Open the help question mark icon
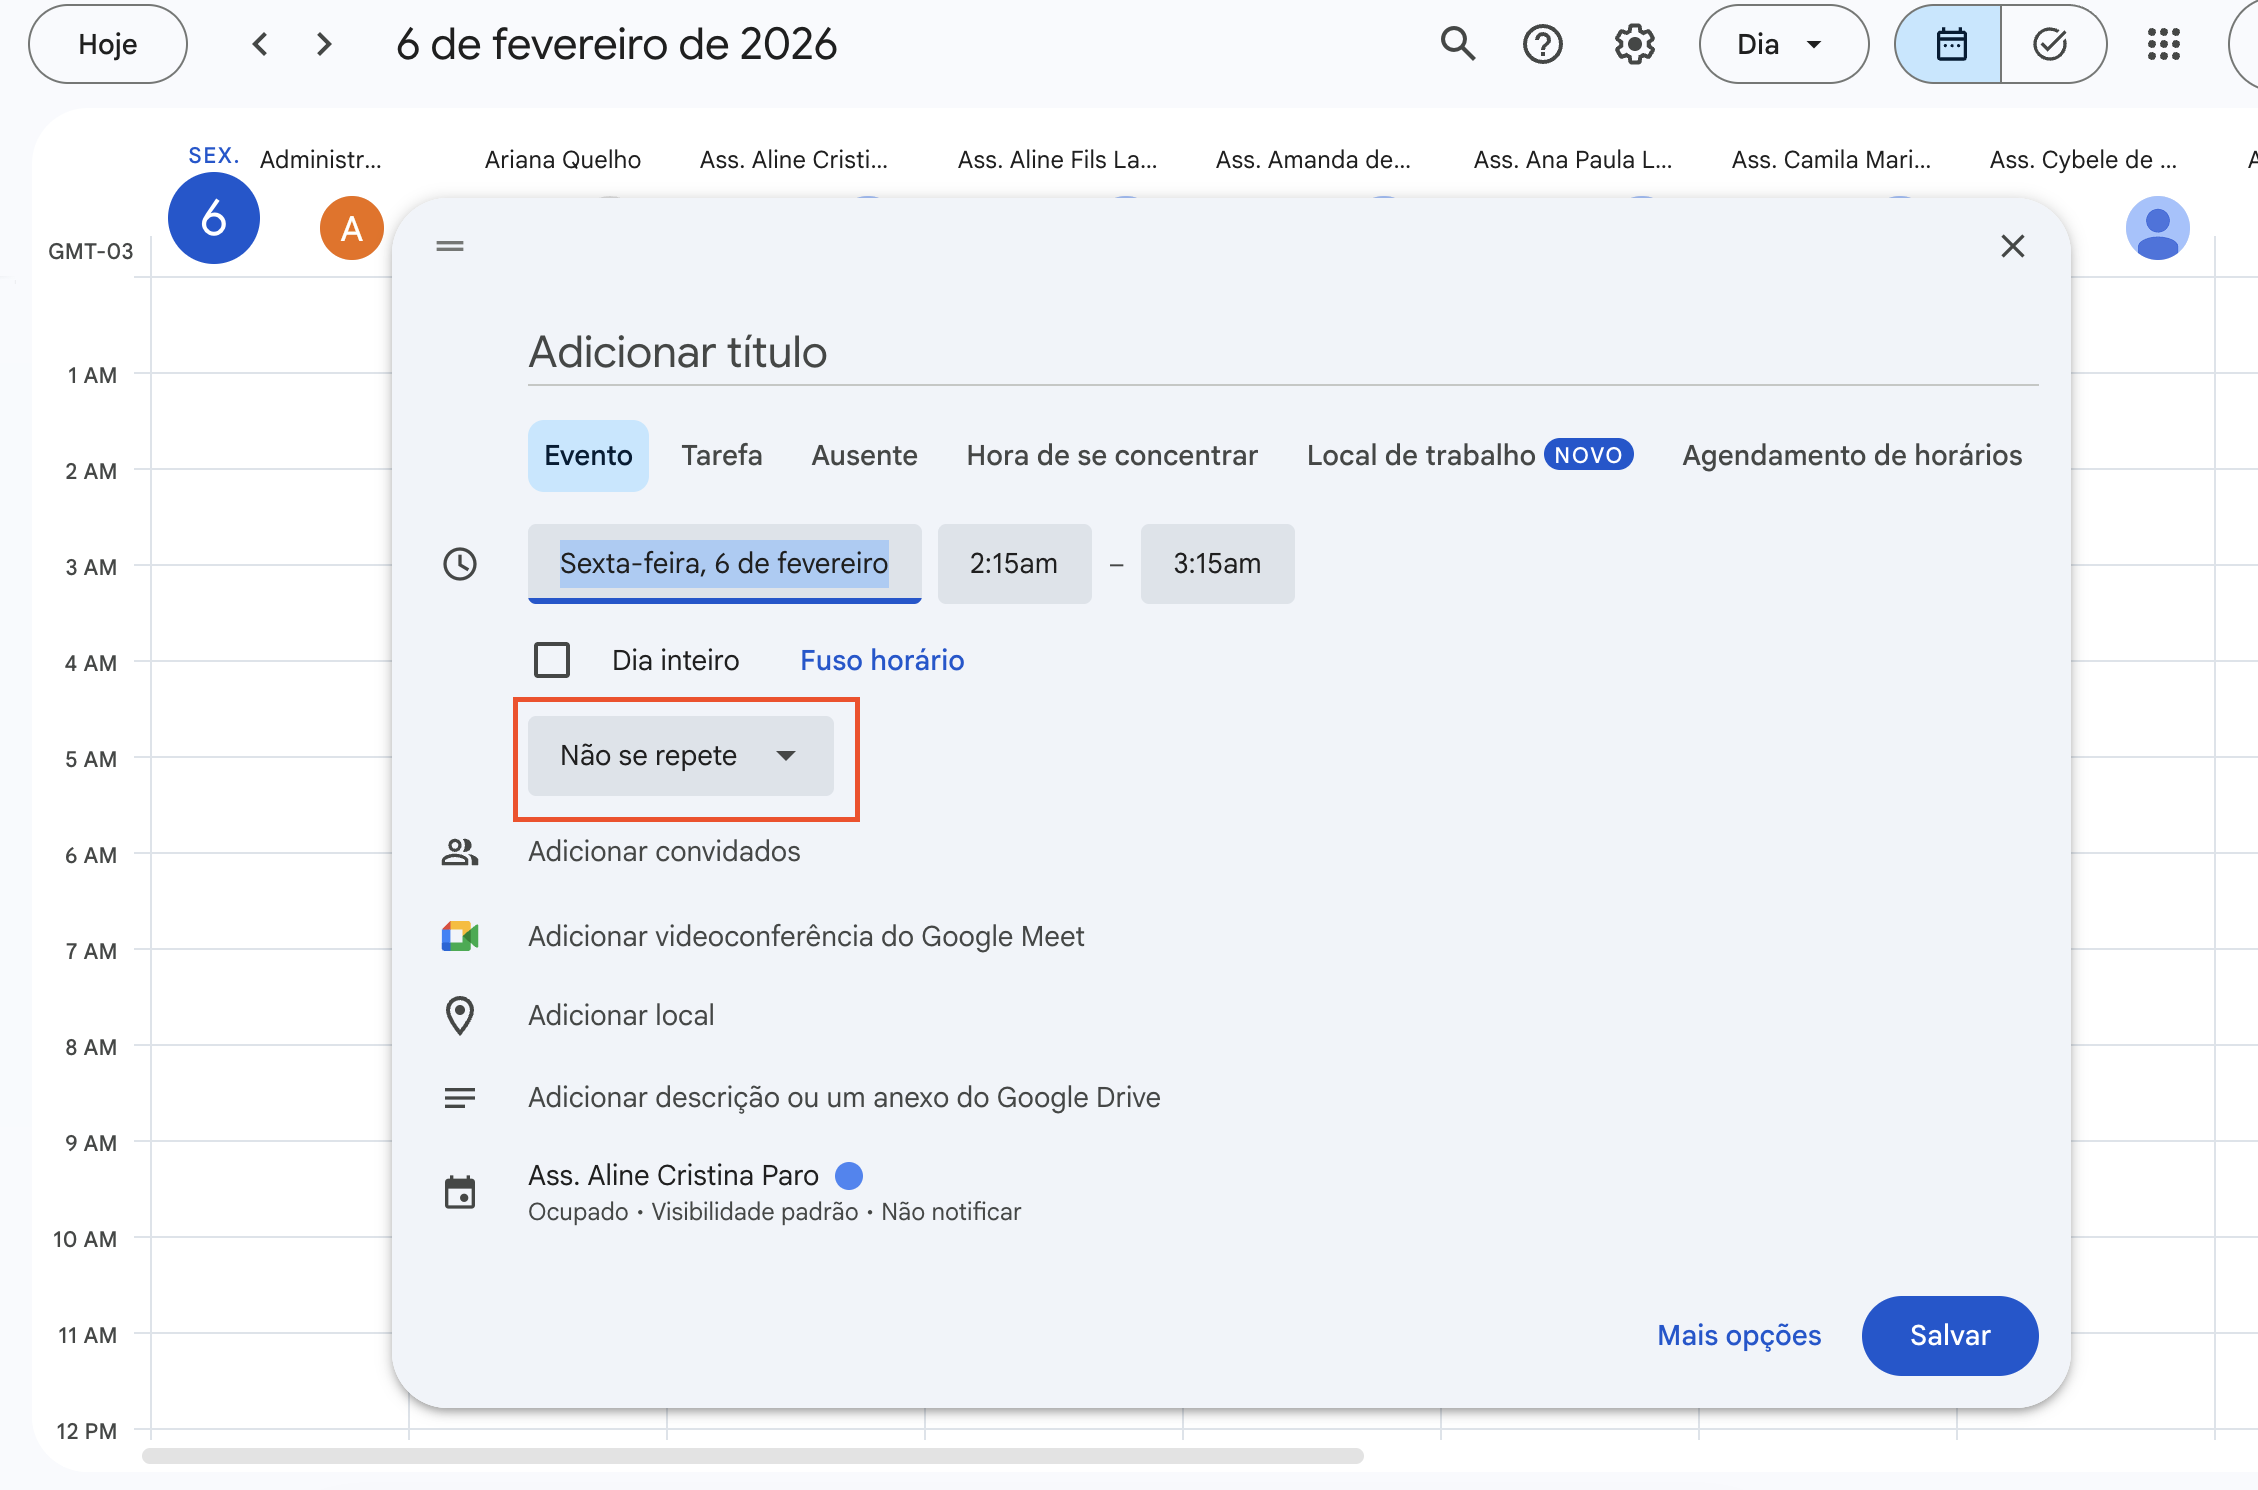Screen dimensions: 2258x1490 pos(1542,44)
